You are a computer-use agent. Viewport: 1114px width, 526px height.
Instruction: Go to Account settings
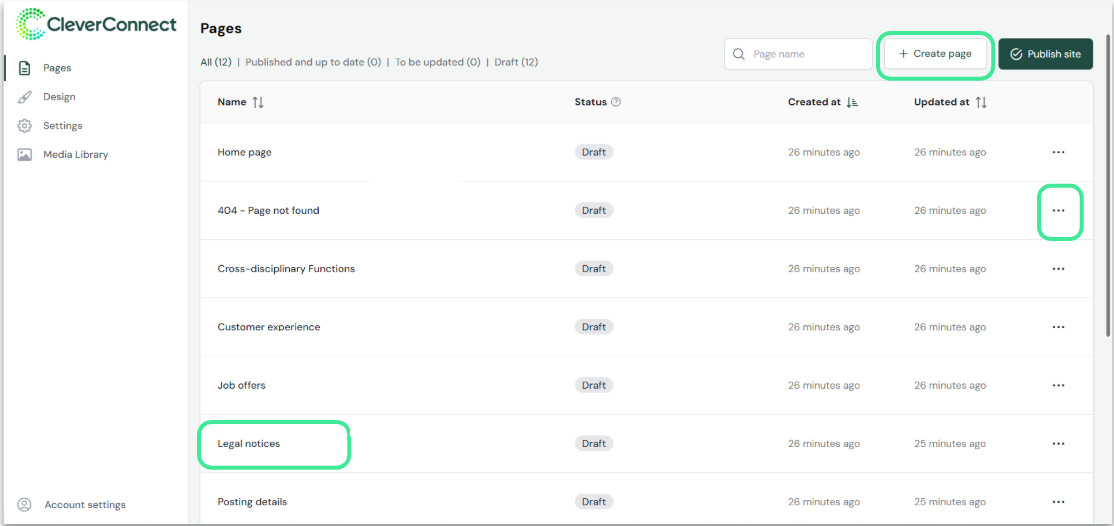click(84, 505)
